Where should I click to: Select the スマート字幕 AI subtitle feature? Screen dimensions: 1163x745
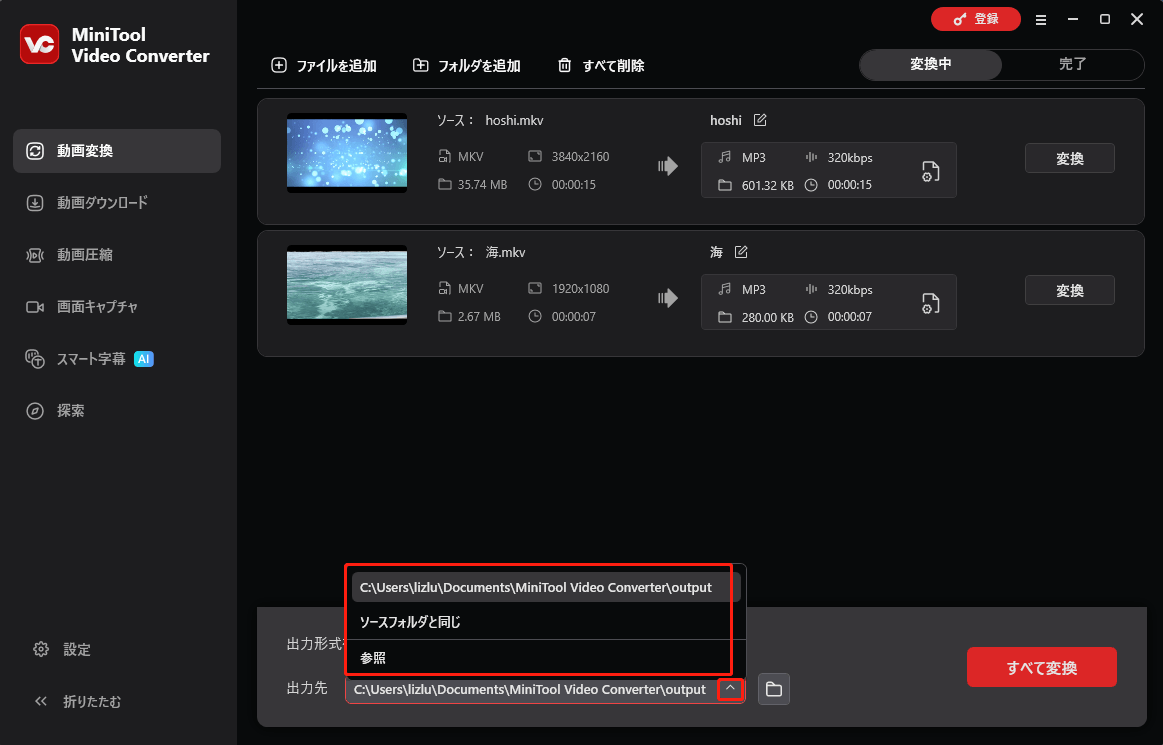coord(92,358)
